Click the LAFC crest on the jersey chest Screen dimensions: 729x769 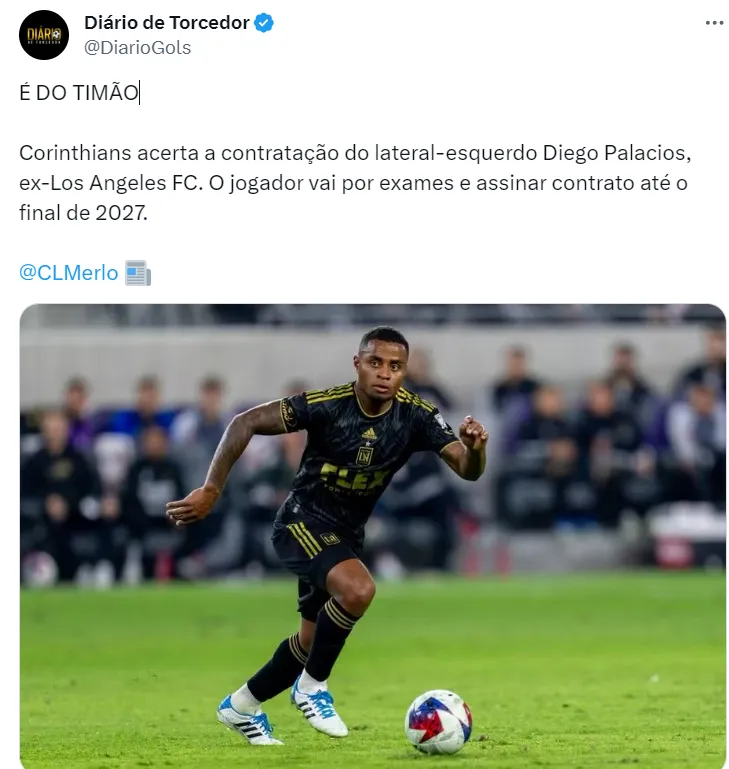(364, 456)
